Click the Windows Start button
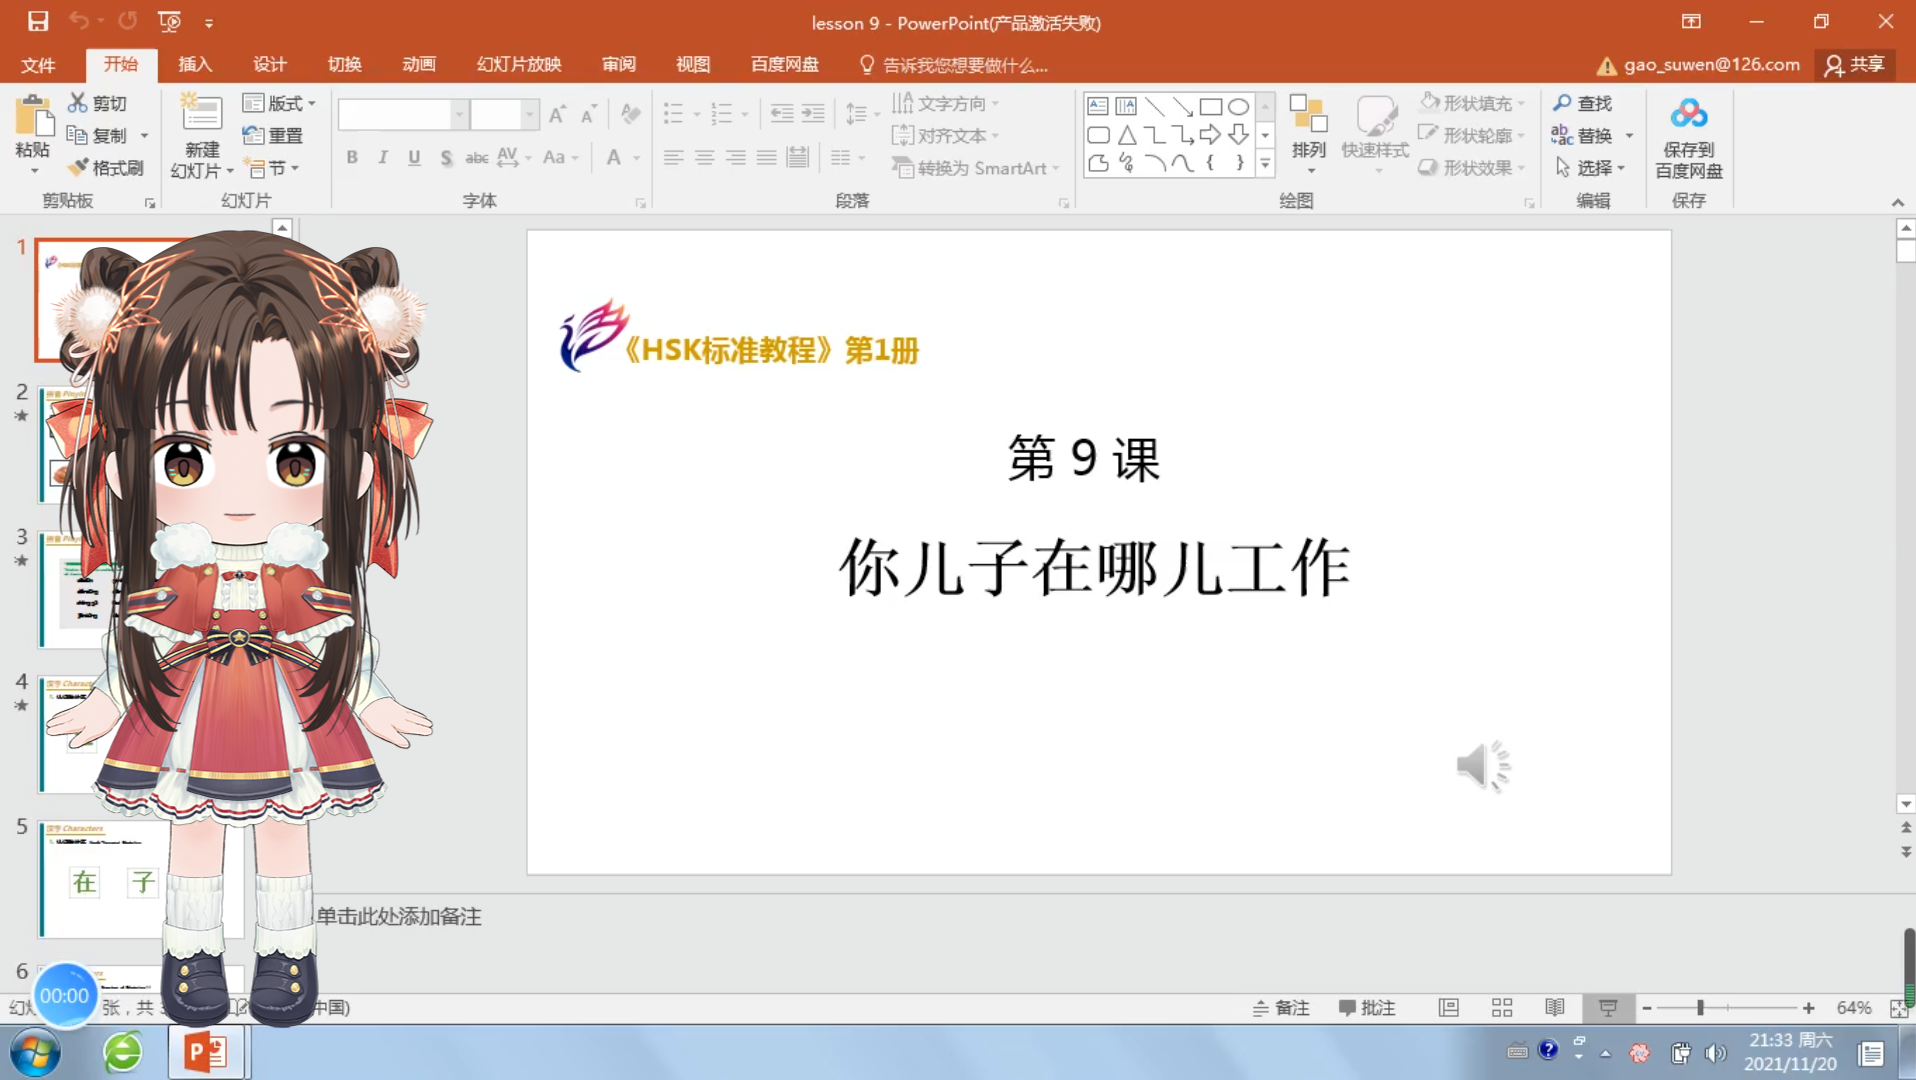 click(x=35, y=1052)
